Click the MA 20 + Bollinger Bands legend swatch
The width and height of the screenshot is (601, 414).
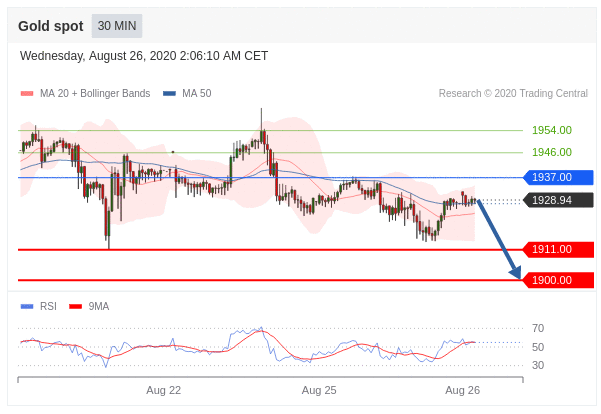(27, 94)
